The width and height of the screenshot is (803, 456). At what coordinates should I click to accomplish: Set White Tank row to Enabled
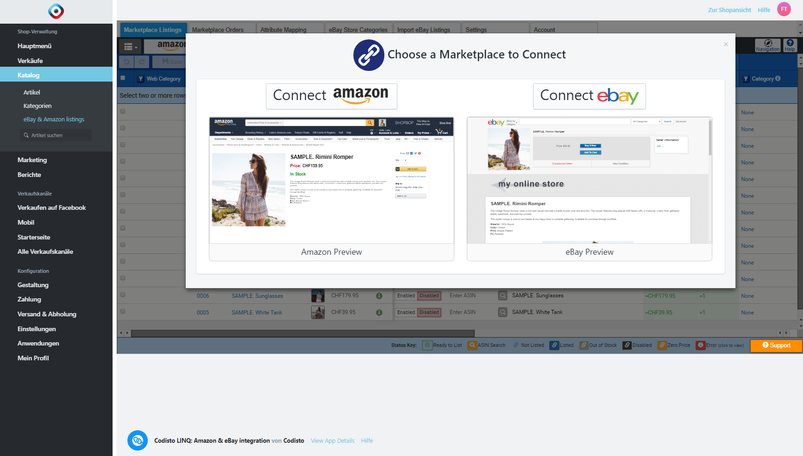click(x=406, y=312)
